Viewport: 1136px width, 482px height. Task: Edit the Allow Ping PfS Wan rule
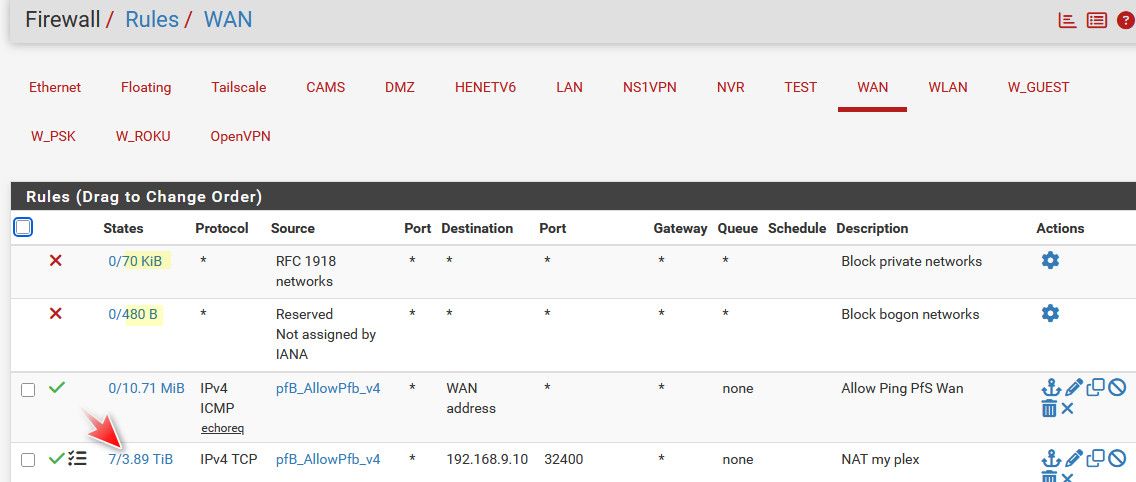(1073, 388)
